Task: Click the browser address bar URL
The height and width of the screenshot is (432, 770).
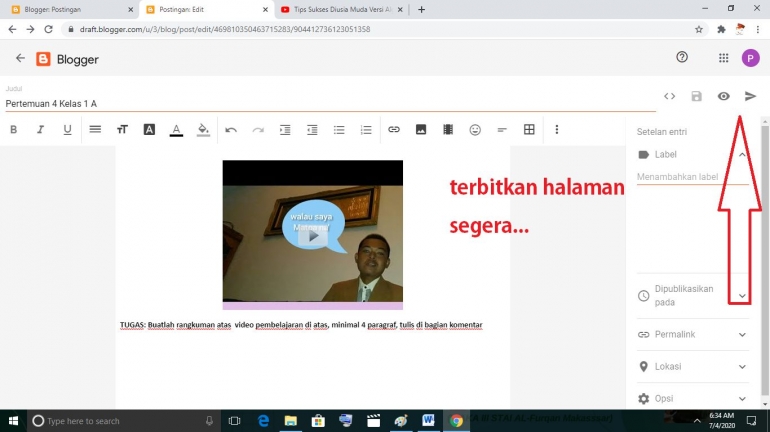Action: pyautogui.click(x=225, y=29)
